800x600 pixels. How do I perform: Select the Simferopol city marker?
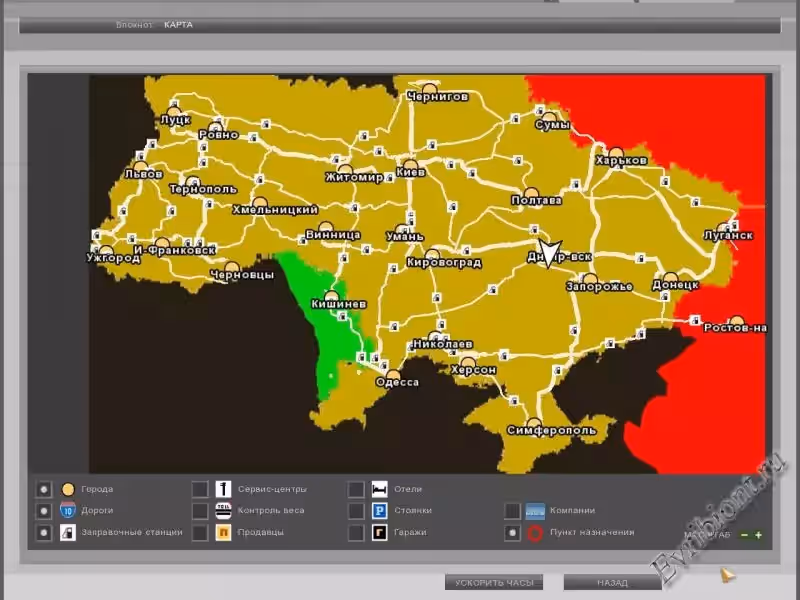536,423
